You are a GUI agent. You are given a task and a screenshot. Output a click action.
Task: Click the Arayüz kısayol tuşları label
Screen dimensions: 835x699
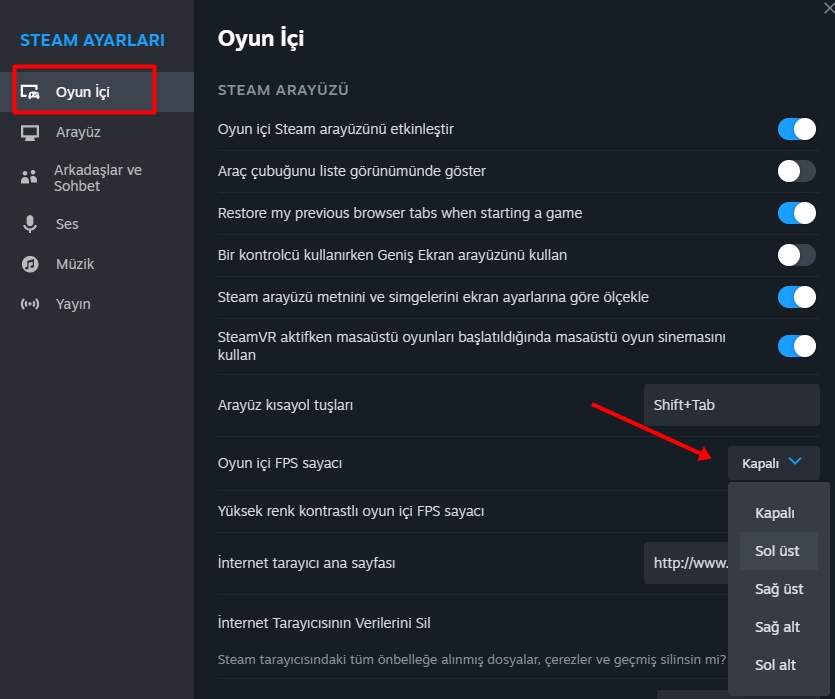click(x=285, y=405)
